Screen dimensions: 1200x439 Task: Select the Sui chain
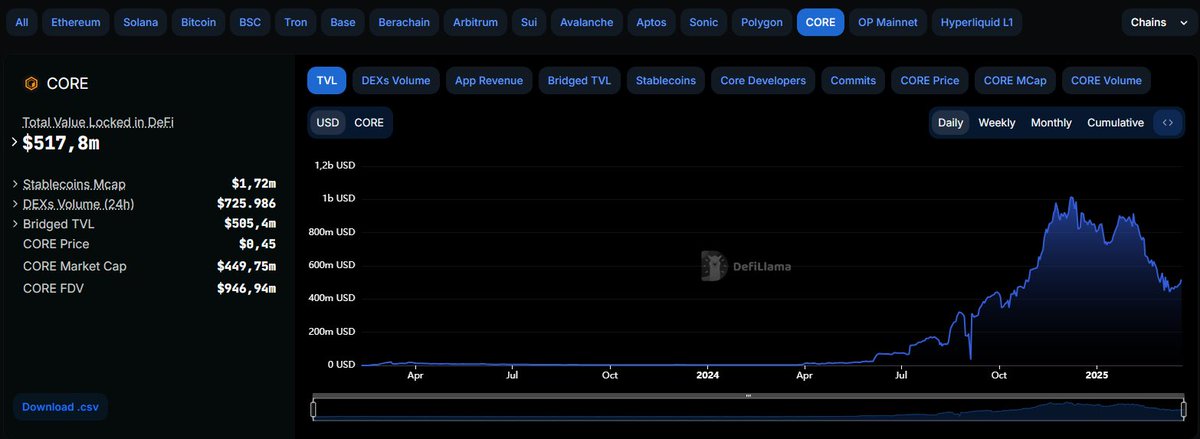point(529,22)
